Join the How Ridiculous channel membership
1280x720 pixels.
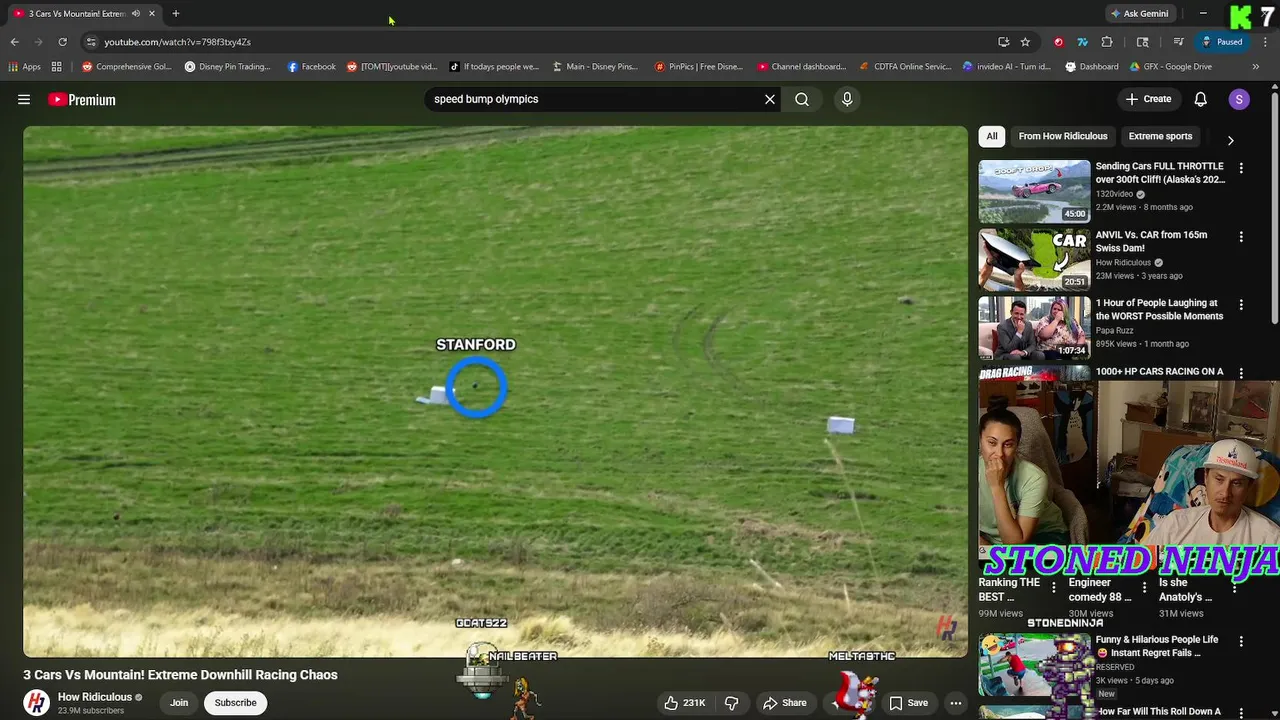point(179,703)
